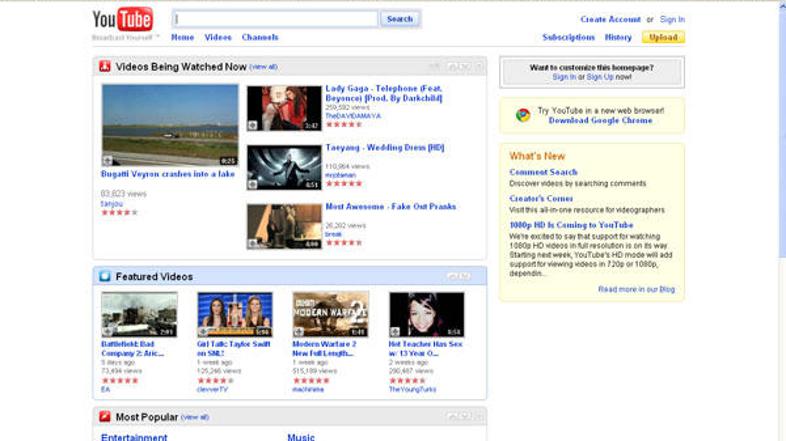This screenshot has height=441, width=786.
Task: Open the Videos tab
Action: (x=218, y=37)
